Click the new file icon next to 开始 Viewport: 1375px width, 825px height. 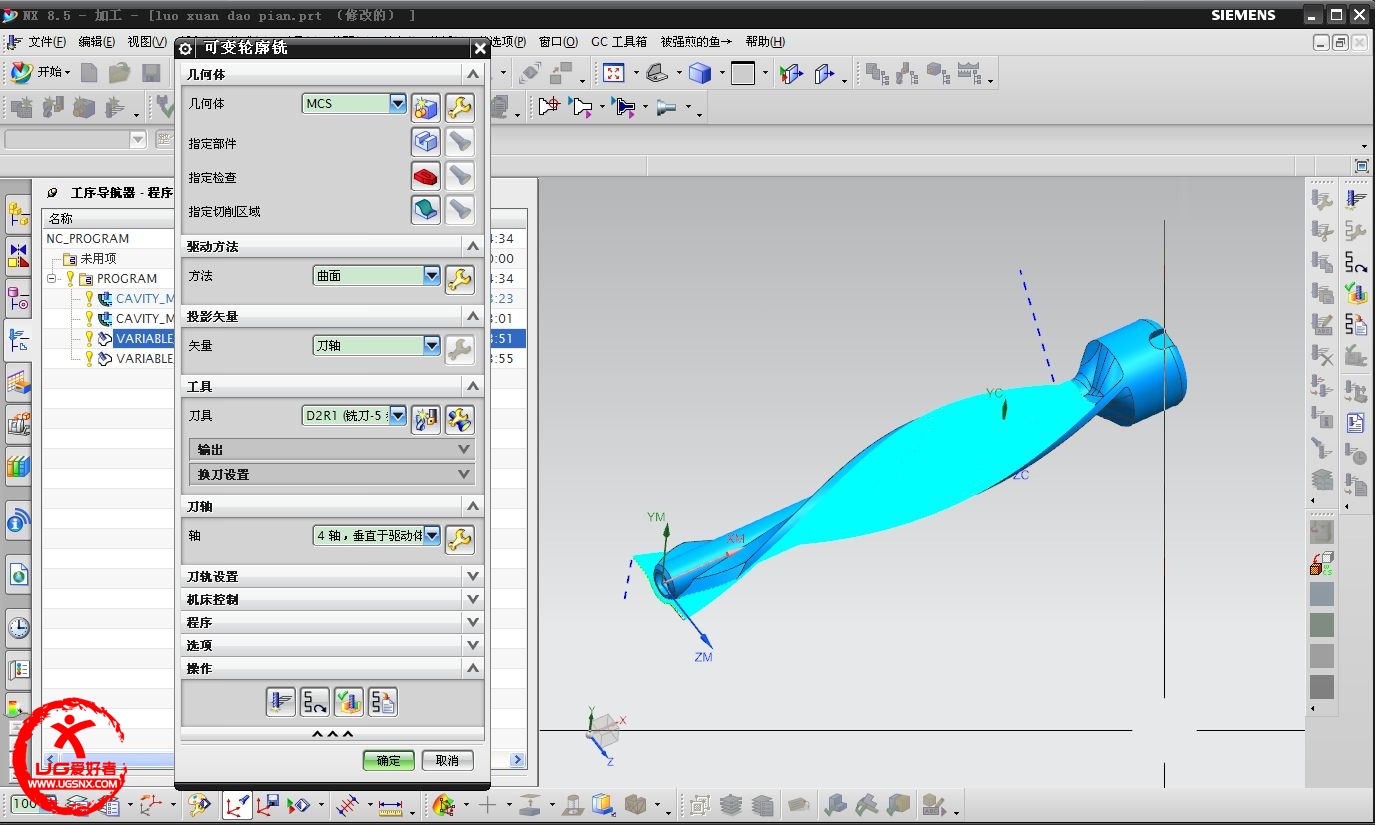tap(90, 72)
